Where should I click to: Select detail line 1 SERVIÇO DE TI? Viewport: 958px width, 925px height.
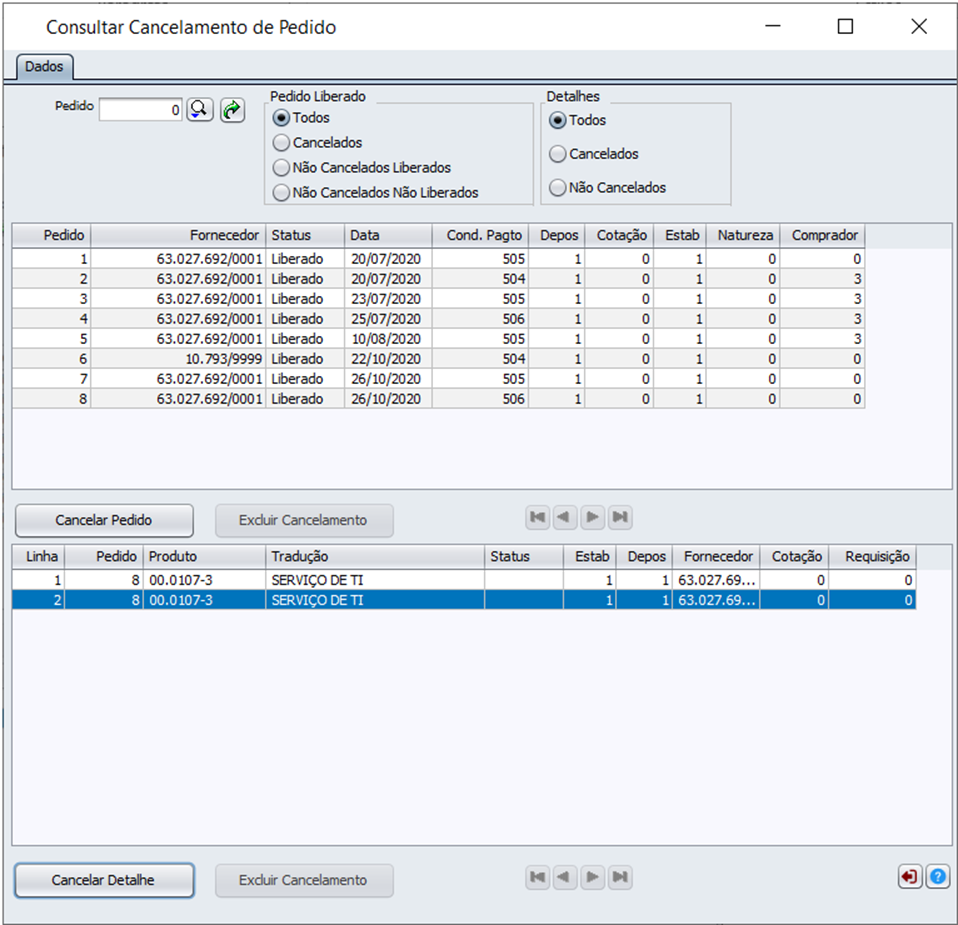464,580
